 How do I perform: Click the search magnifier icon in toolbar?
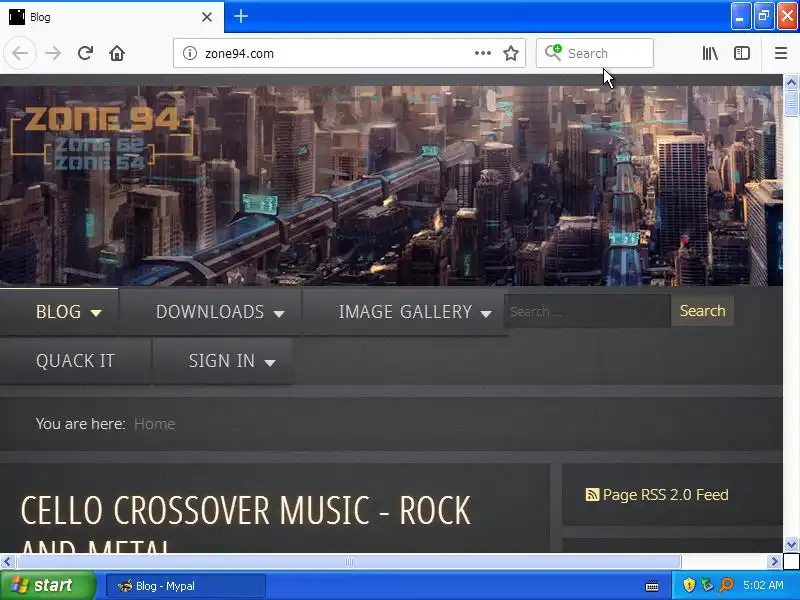pos(553,53)
